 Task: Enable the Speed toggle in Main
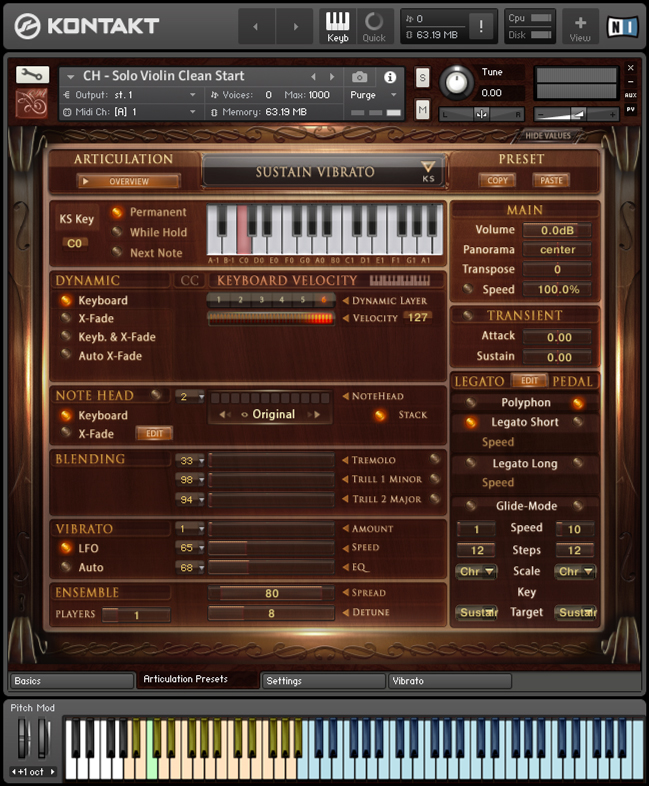(x=468, y=289)
